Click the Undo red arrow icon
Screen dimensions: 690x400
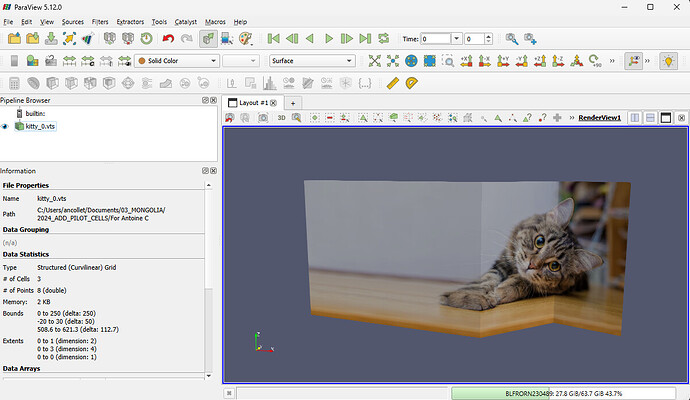pos(168,39)
